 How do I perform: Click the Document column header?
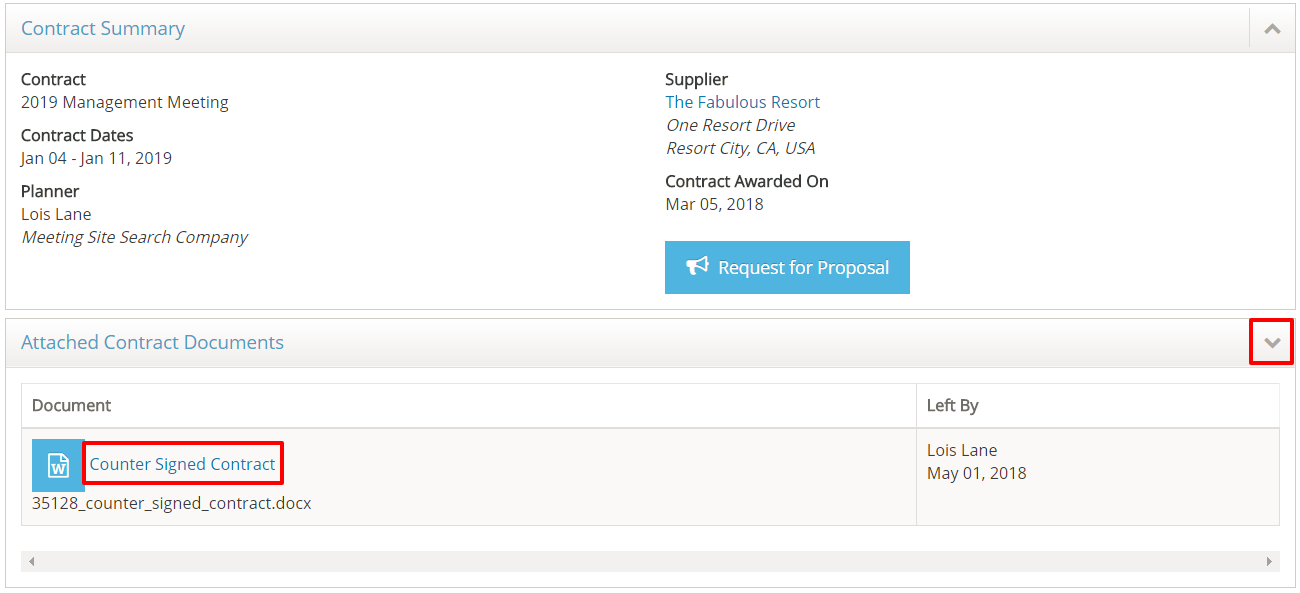click(71, 405)
